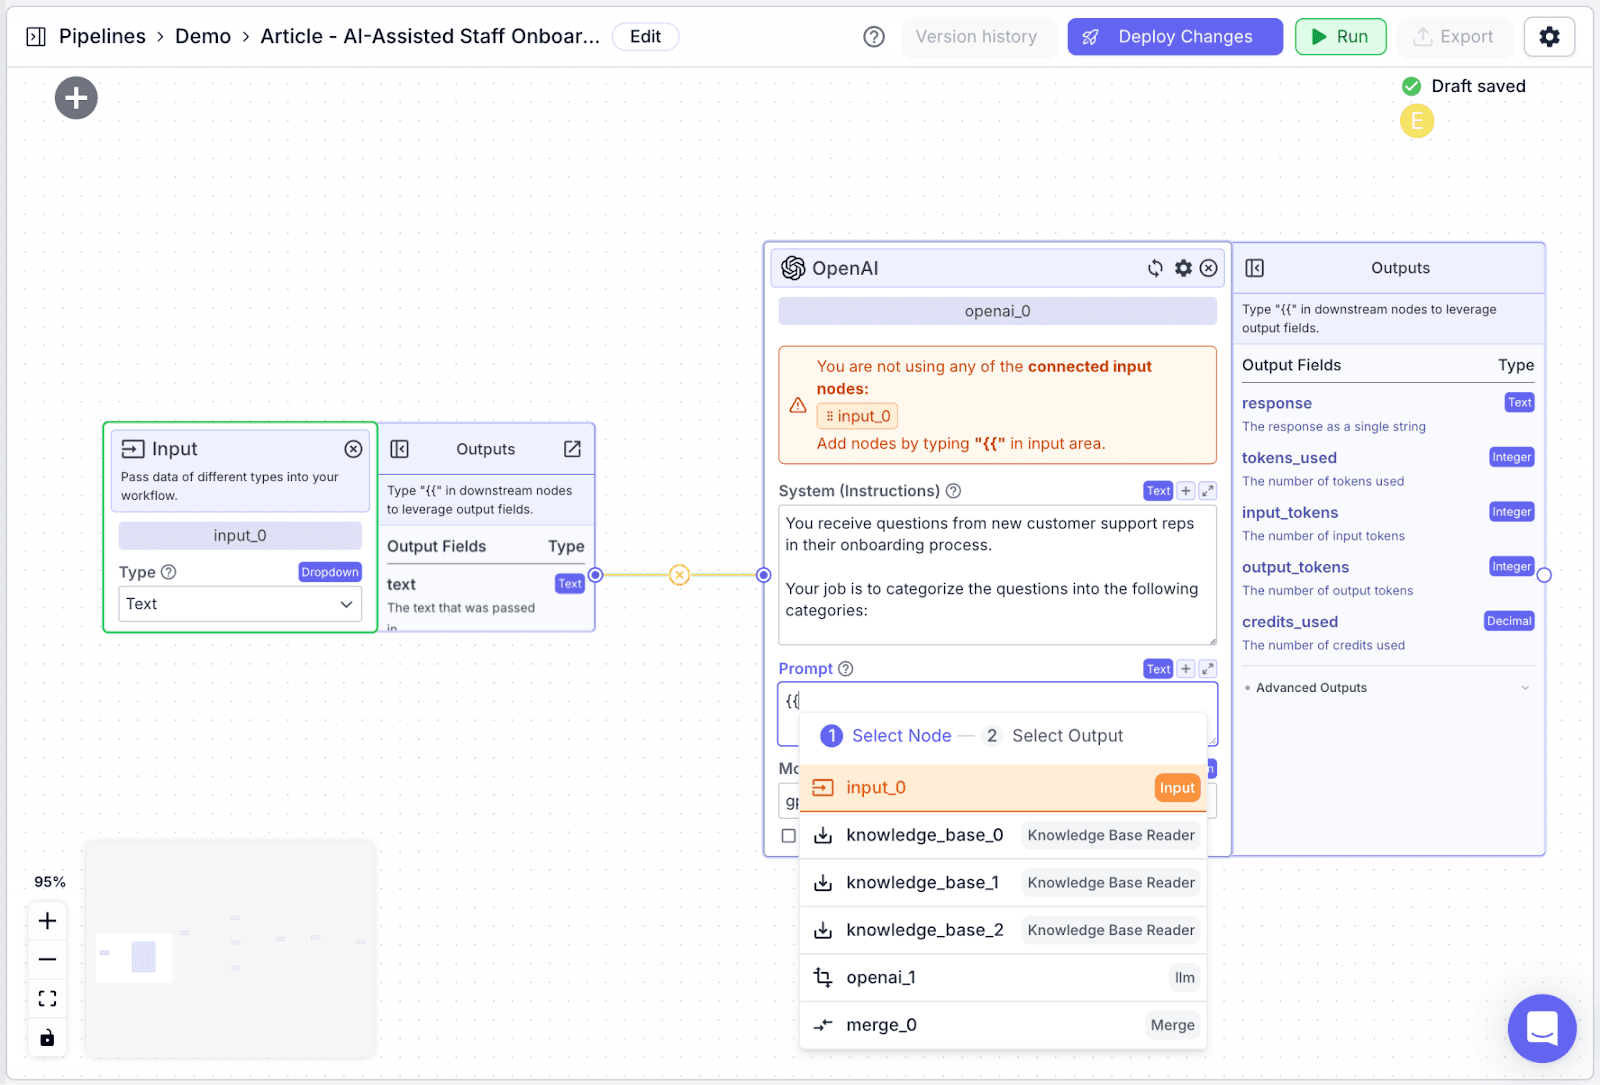The height and width of the screenshot is (1085, 1600).
Task: Select knowledge_base_0 from node list
Action: [x=1003, y=835]
